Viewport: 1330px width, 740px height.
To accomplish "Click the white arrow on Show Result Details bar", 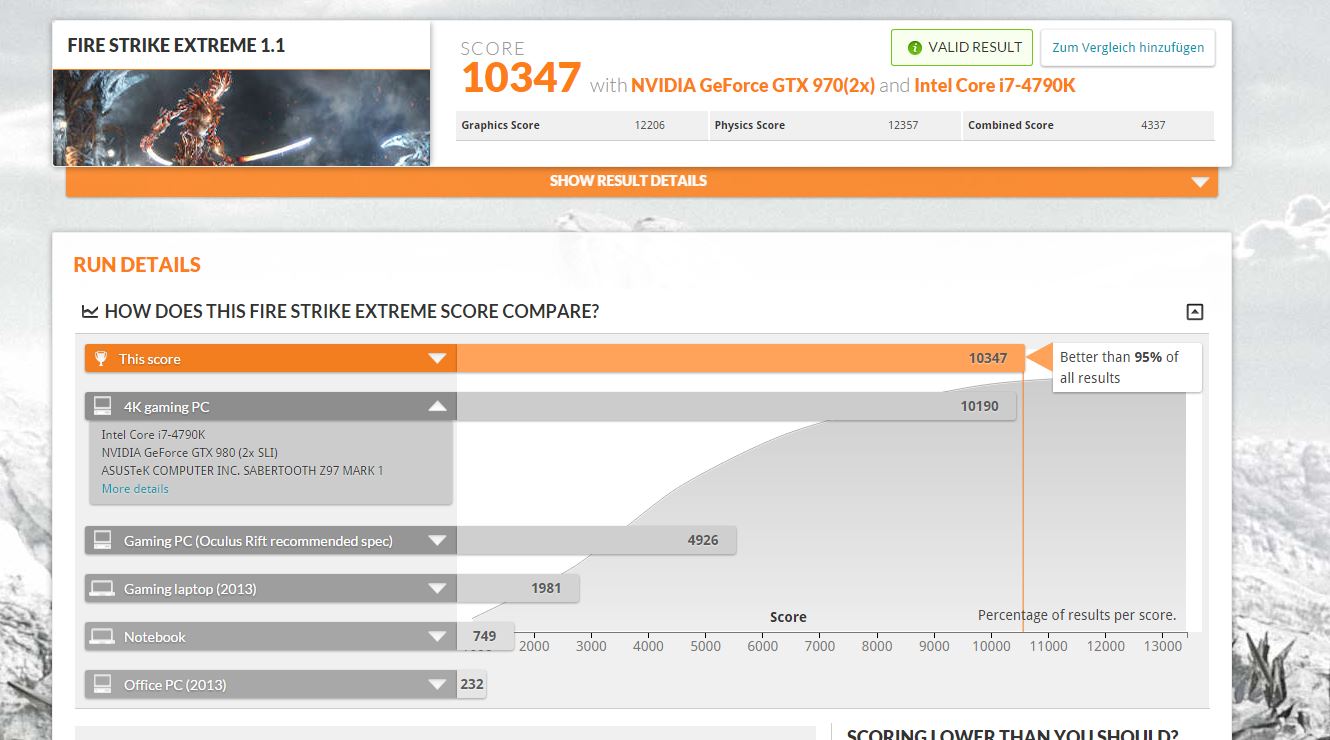I will [x=1200, y=182].
